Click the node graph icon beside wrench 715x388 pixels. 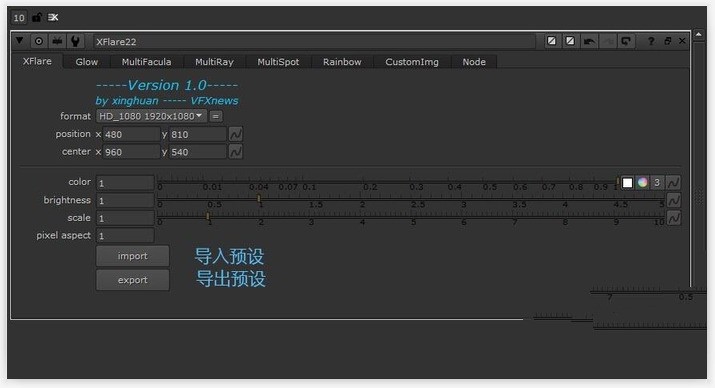pyautogui.click(x=57, y=41)
